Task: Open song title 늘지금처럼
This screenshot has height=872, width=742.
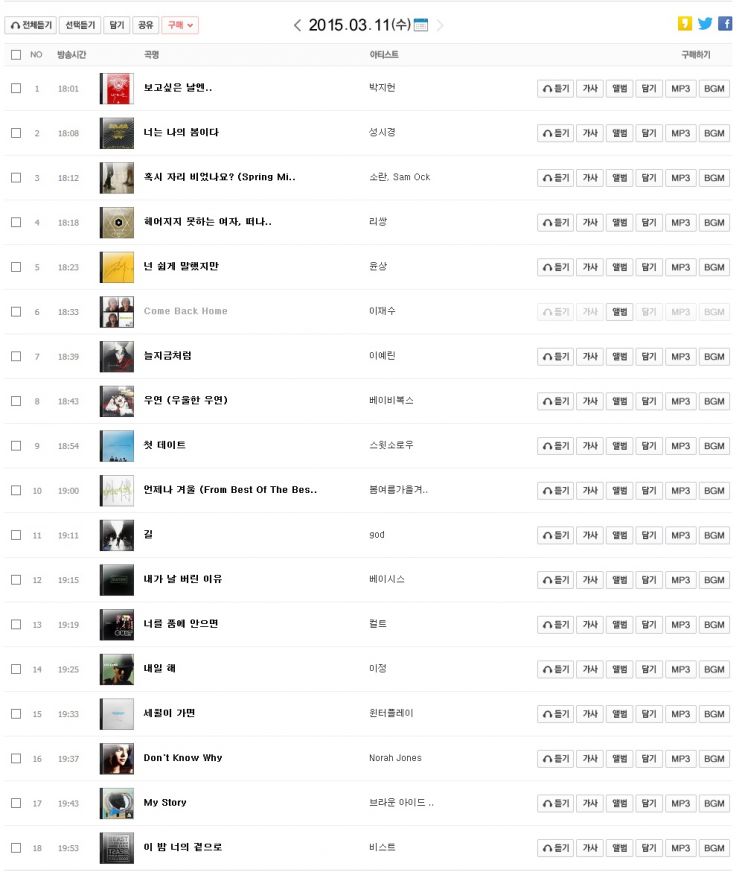Action: pos(167,356)
